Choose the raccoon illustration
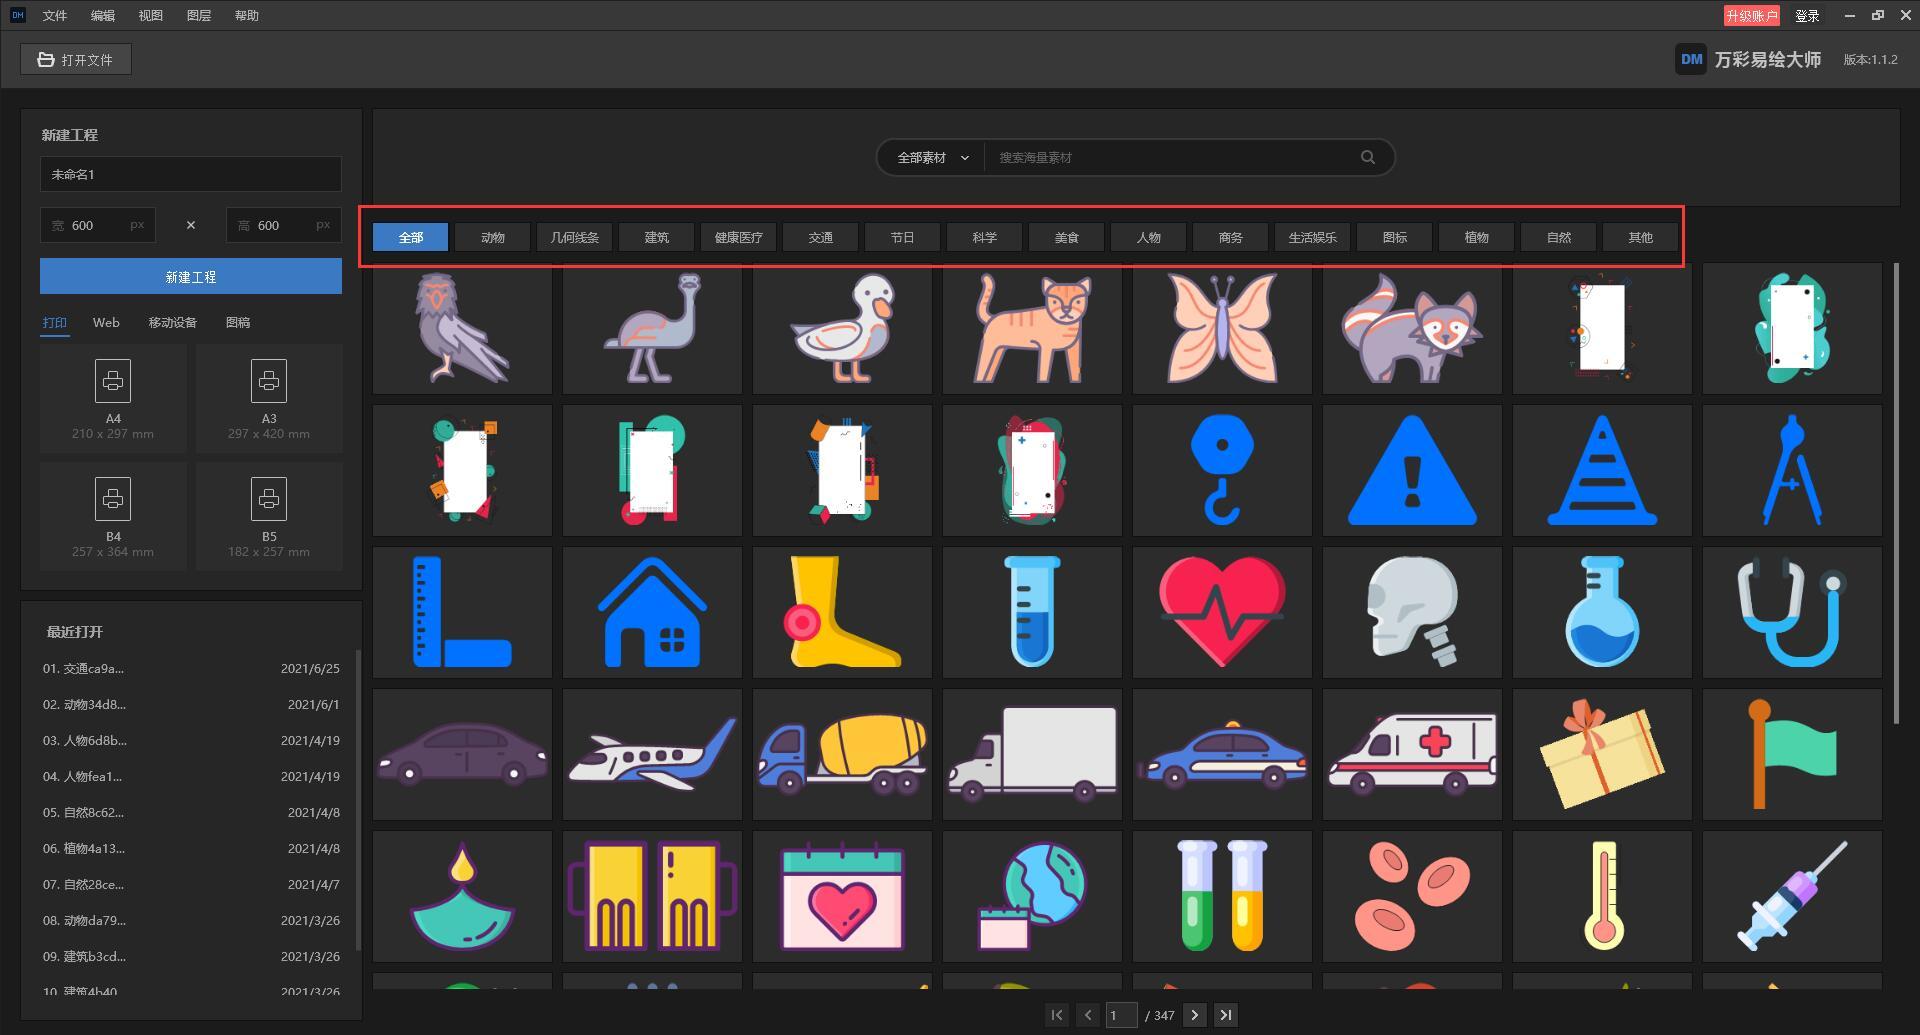Image resolution: width=1920 pixels, height=1035 pixels. pyautogui.click(x=1412, y=328)
